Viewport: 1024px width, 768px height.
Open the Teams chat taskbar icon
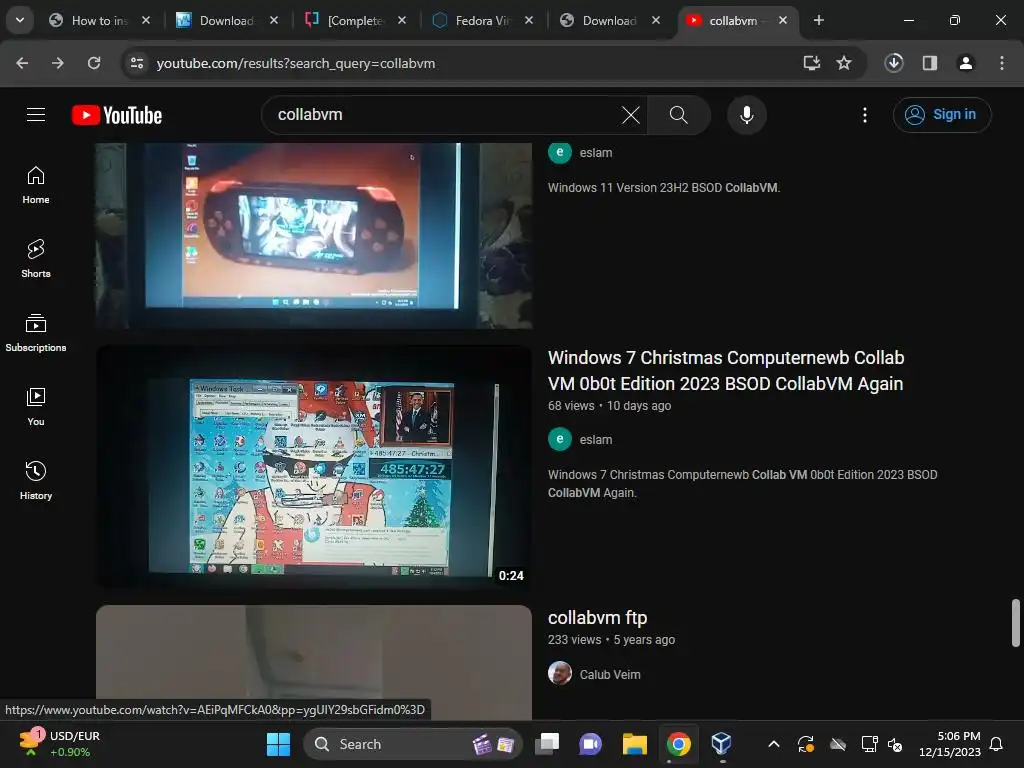590,744
